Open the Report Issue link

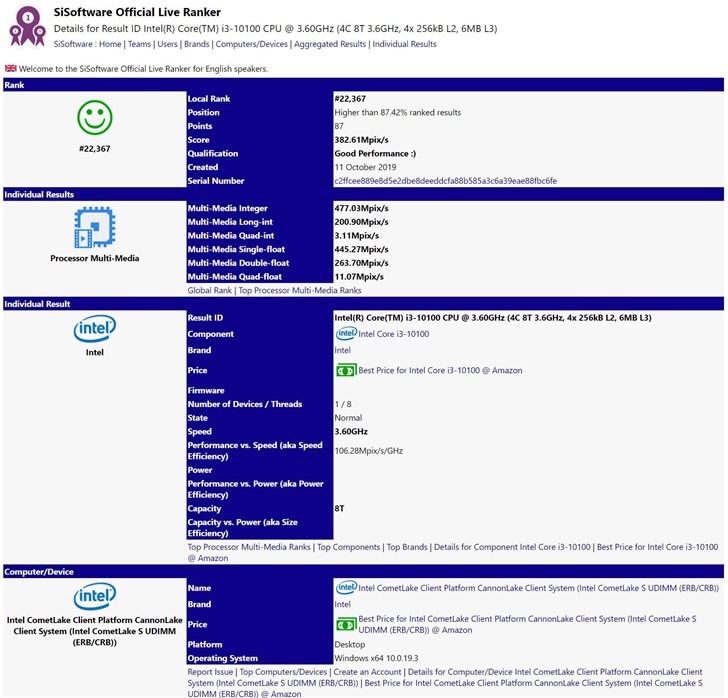pyautogui.click(x=210, y=672)
